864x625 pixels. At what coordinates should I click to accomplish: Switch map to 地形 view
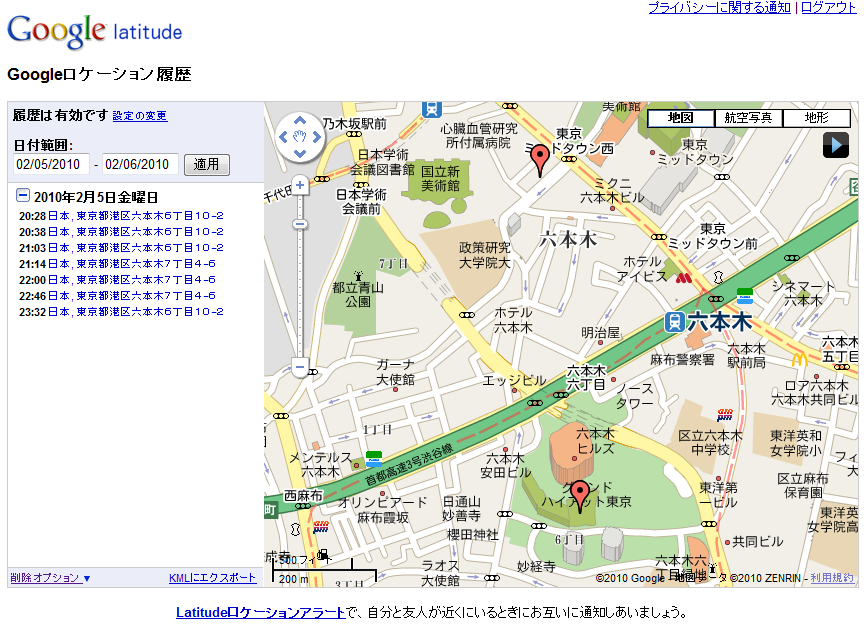[x=817, y=117]
